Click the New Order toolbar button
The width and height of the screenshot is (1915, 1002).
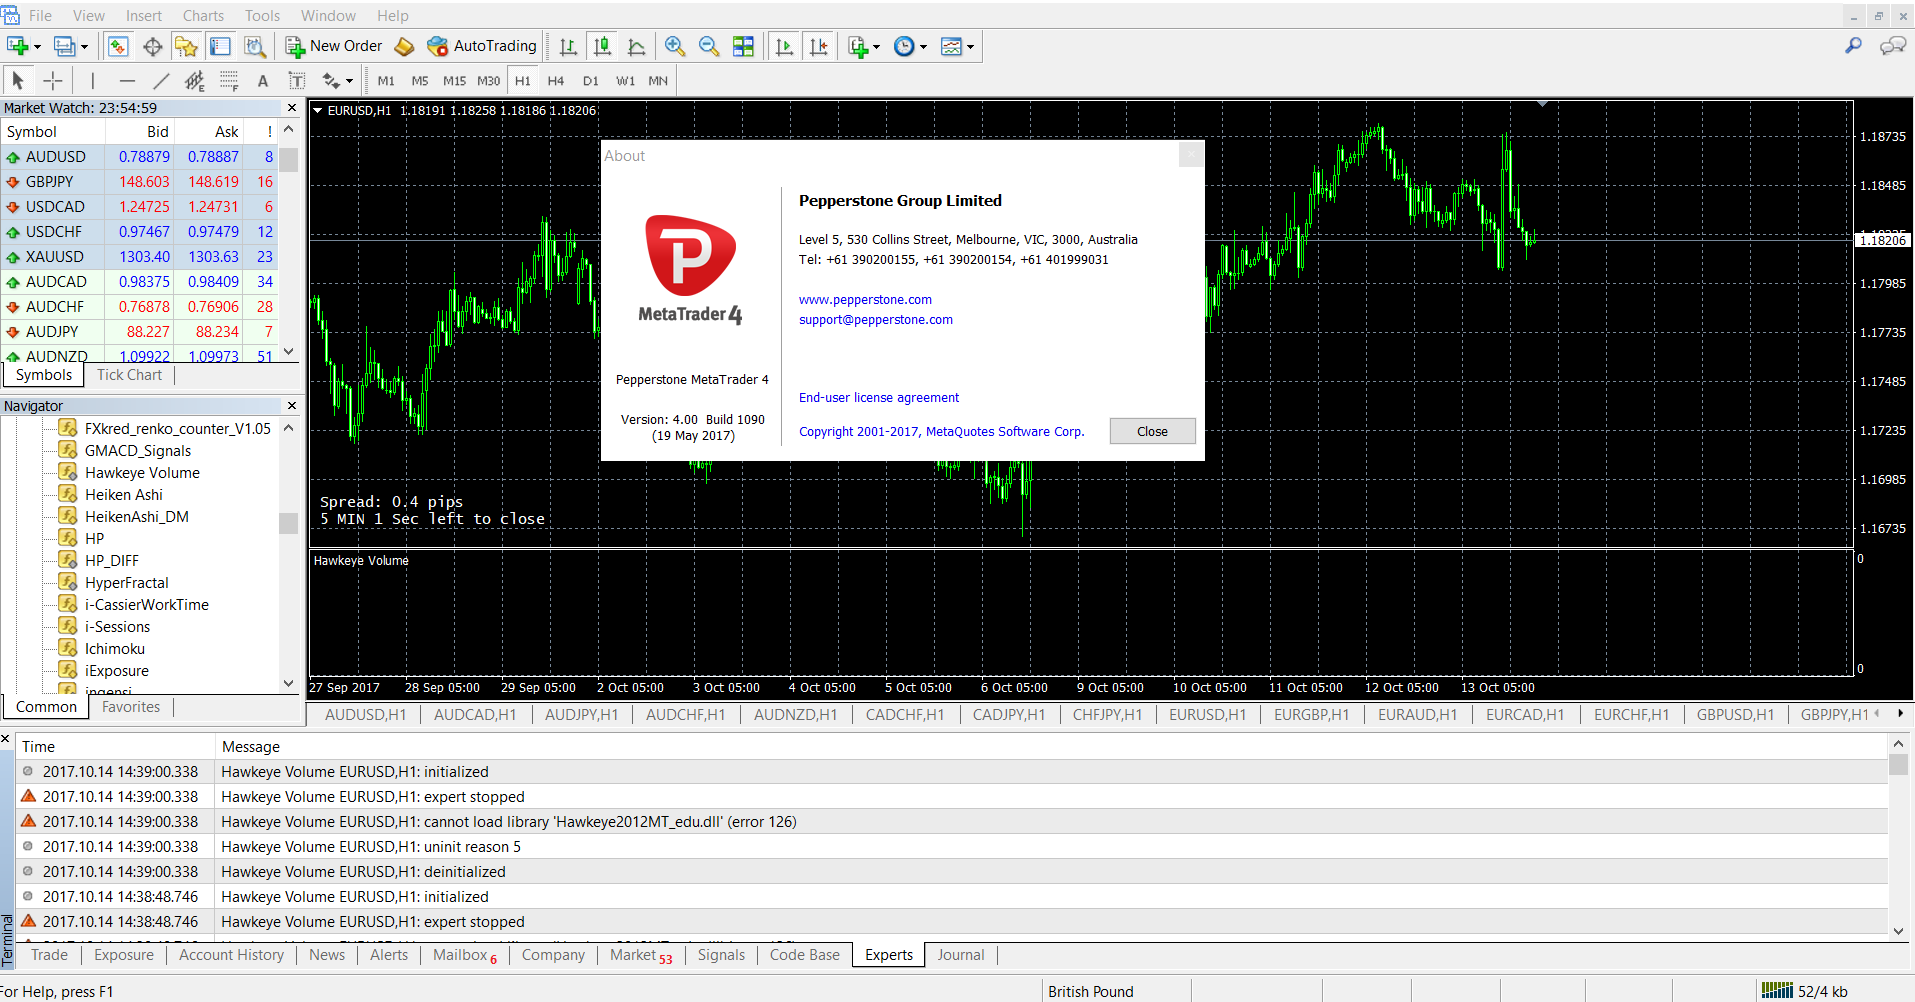coord(334,46)
